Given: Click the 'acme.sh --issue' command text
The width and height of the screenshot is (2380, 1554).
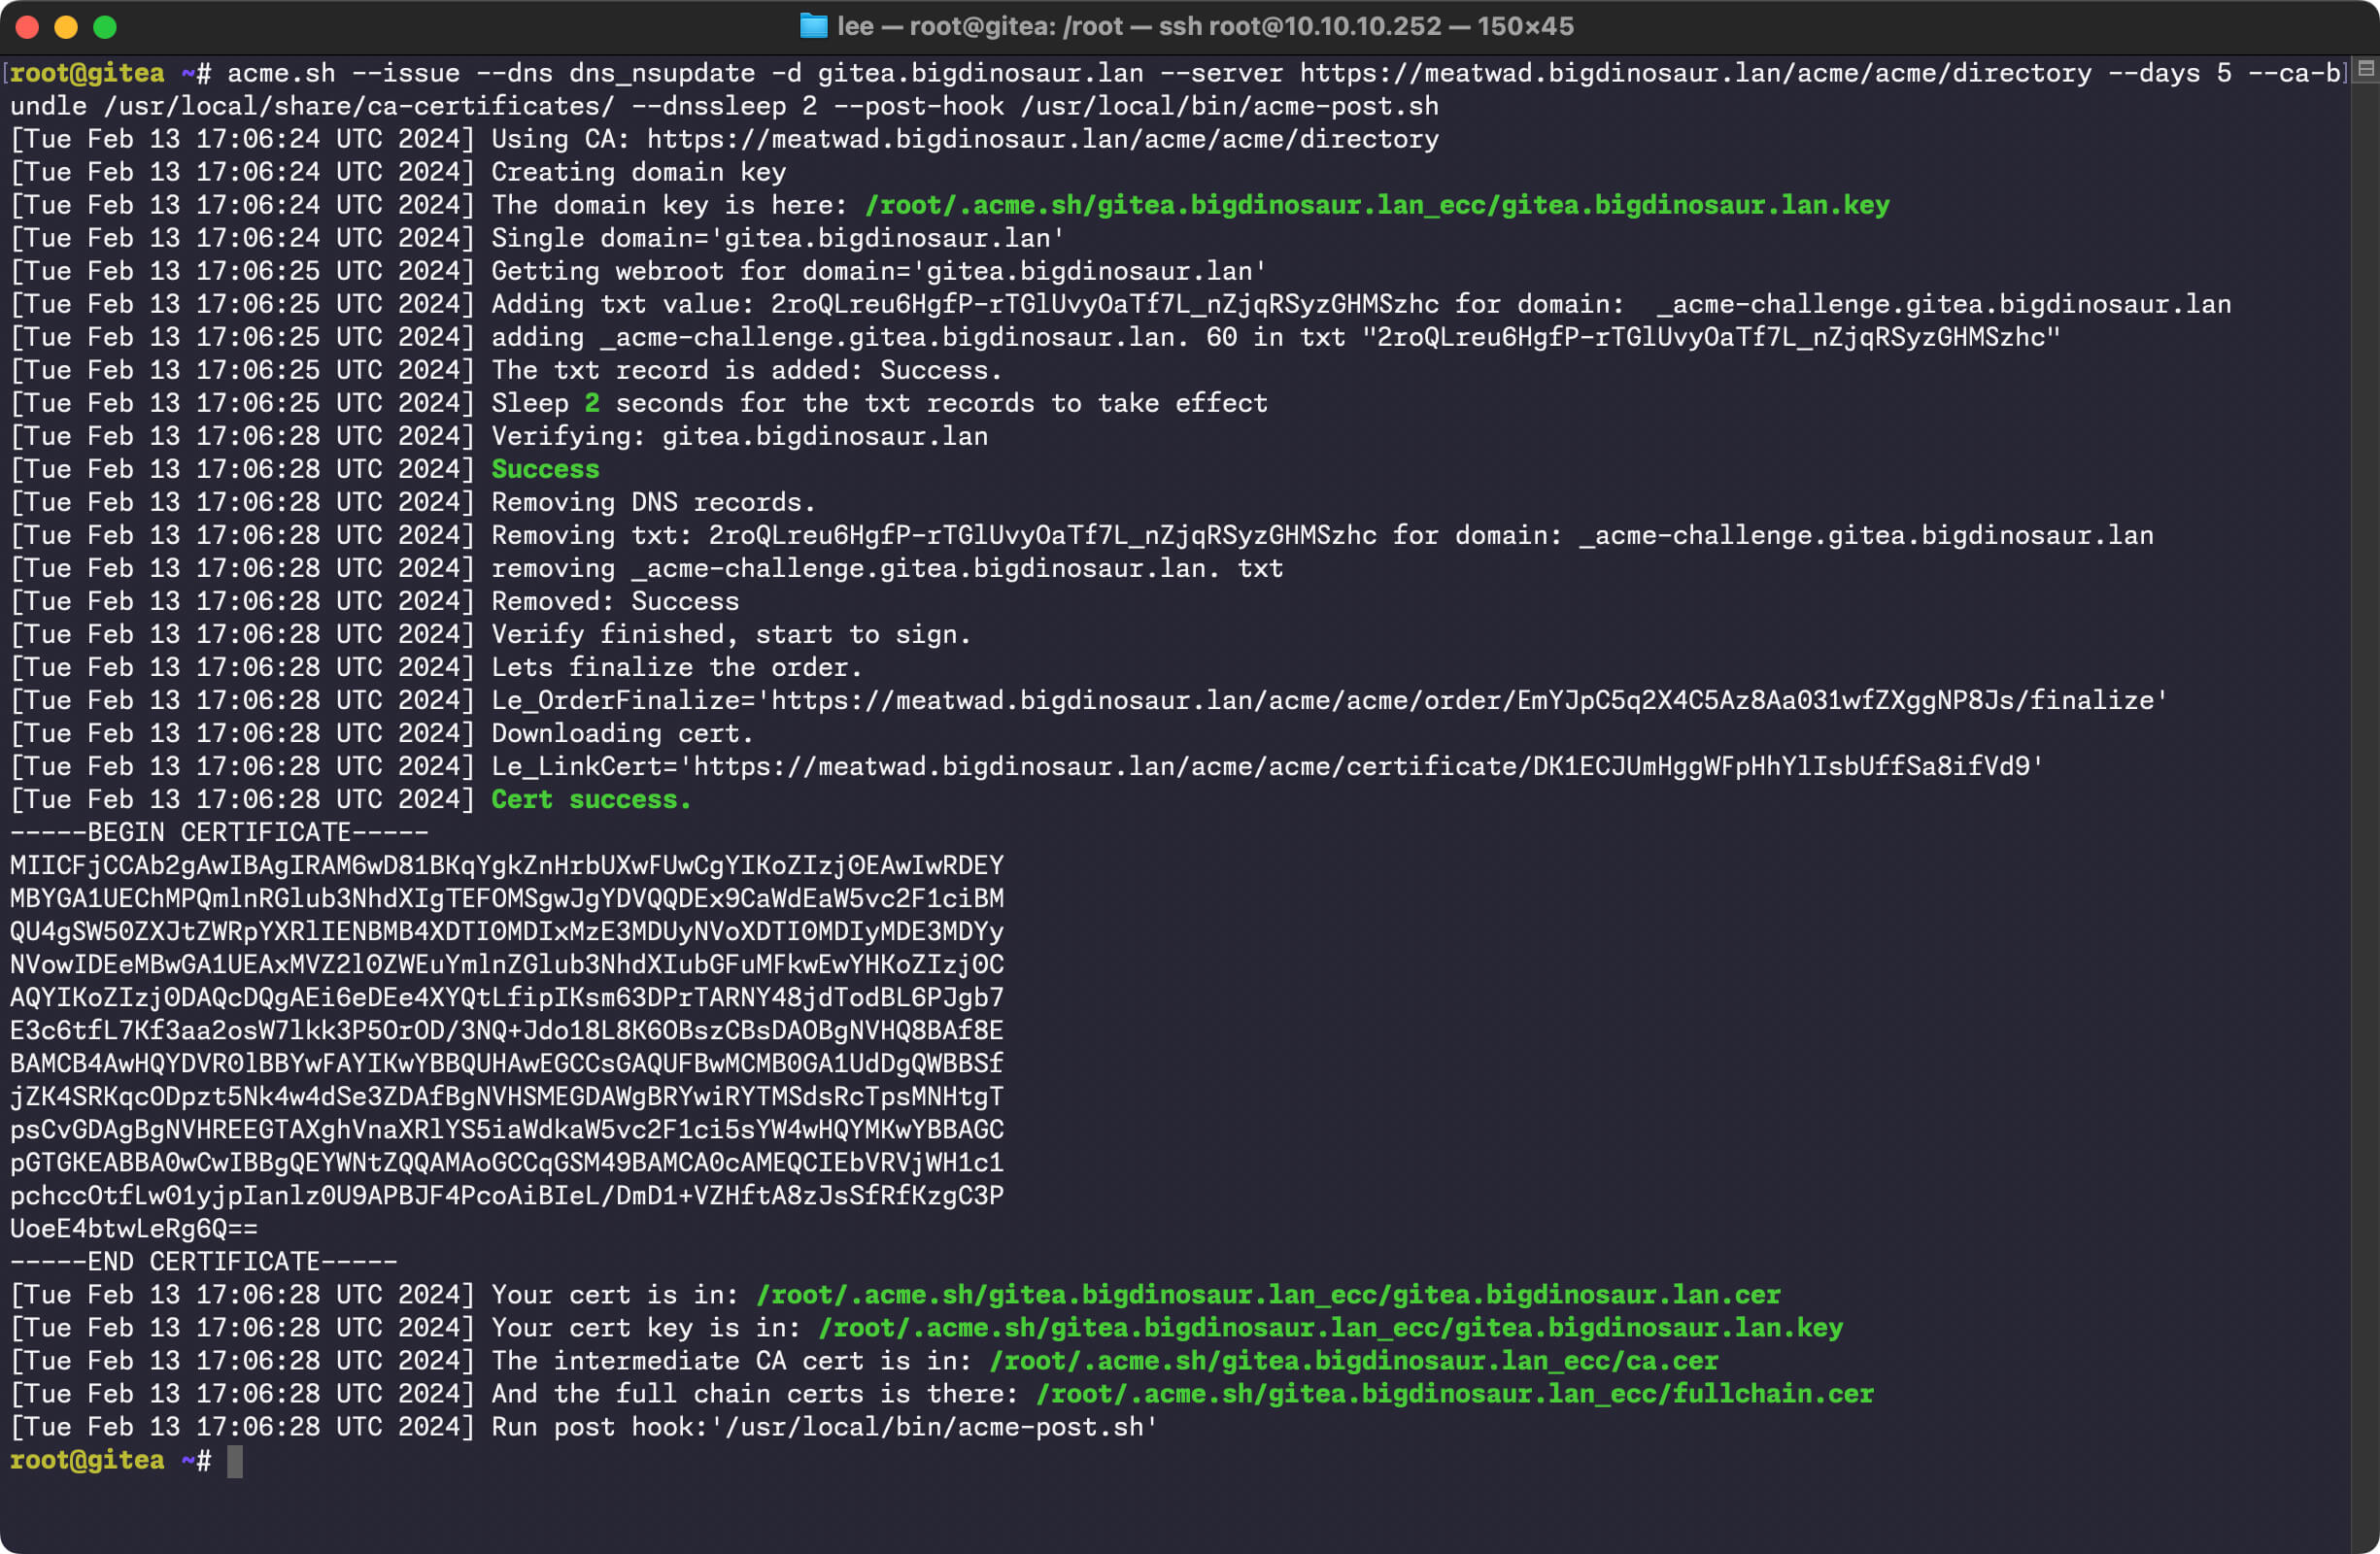Looking at the screenshot, I should 343,74.
